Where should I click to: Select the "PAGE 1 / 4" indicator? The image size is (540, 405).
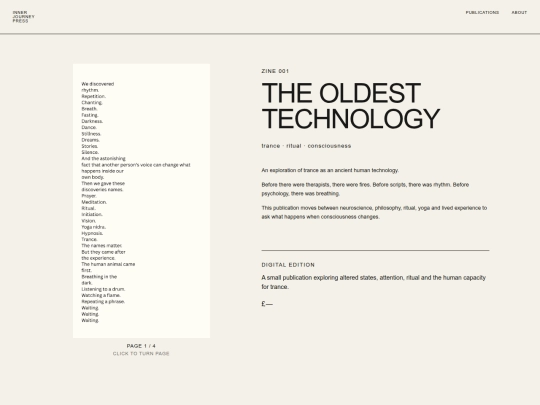(141, 346)
